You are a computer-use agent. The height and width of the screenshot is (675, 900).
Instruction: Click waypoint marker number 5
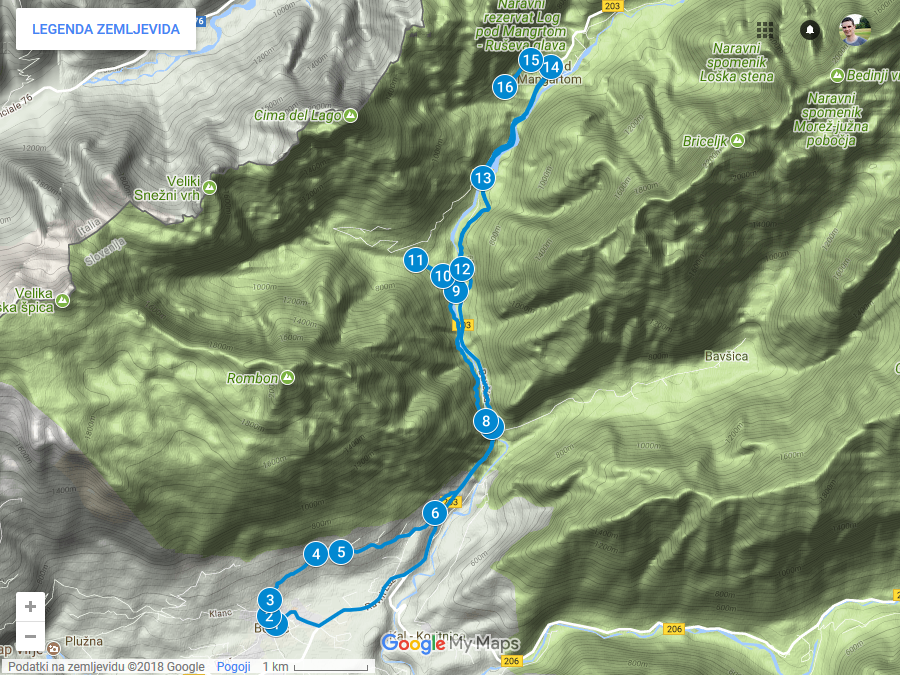click(342, 552)
